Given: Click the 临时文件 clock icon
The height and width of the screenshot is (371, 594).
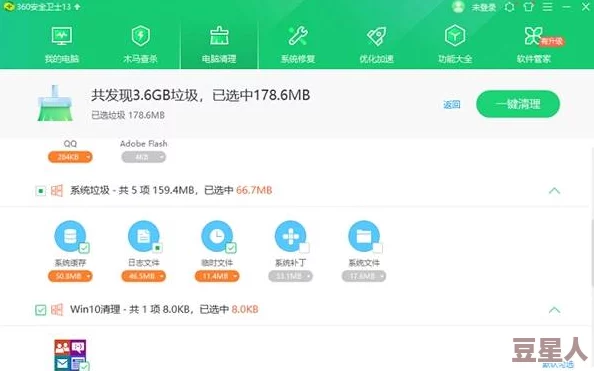Looking at the screenshot, I should [217, 236].
